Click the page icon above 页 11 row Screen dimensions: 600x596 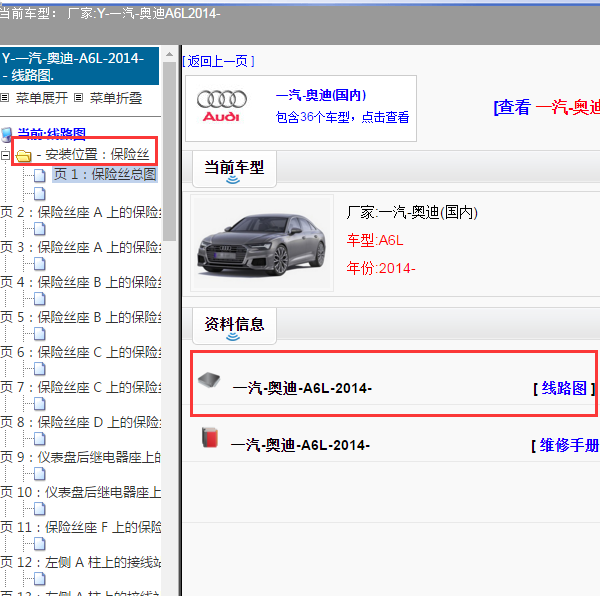tap(39, 509)
